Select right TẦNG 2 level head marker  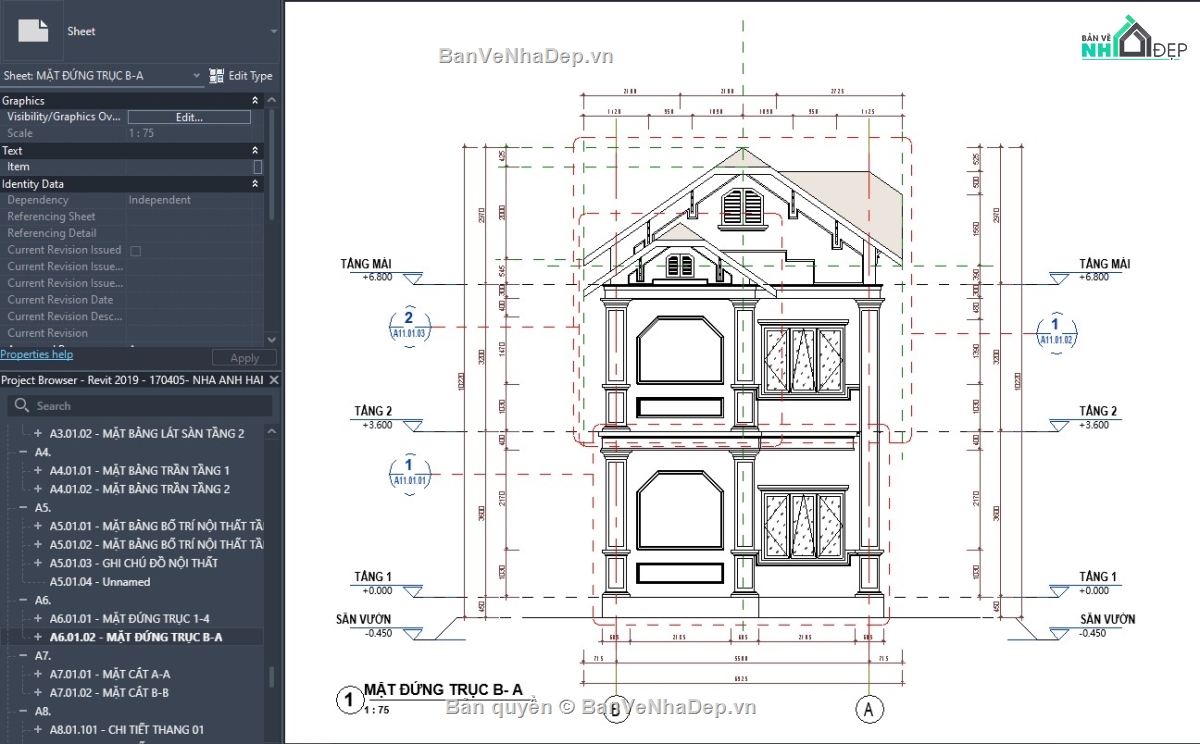1061,427
